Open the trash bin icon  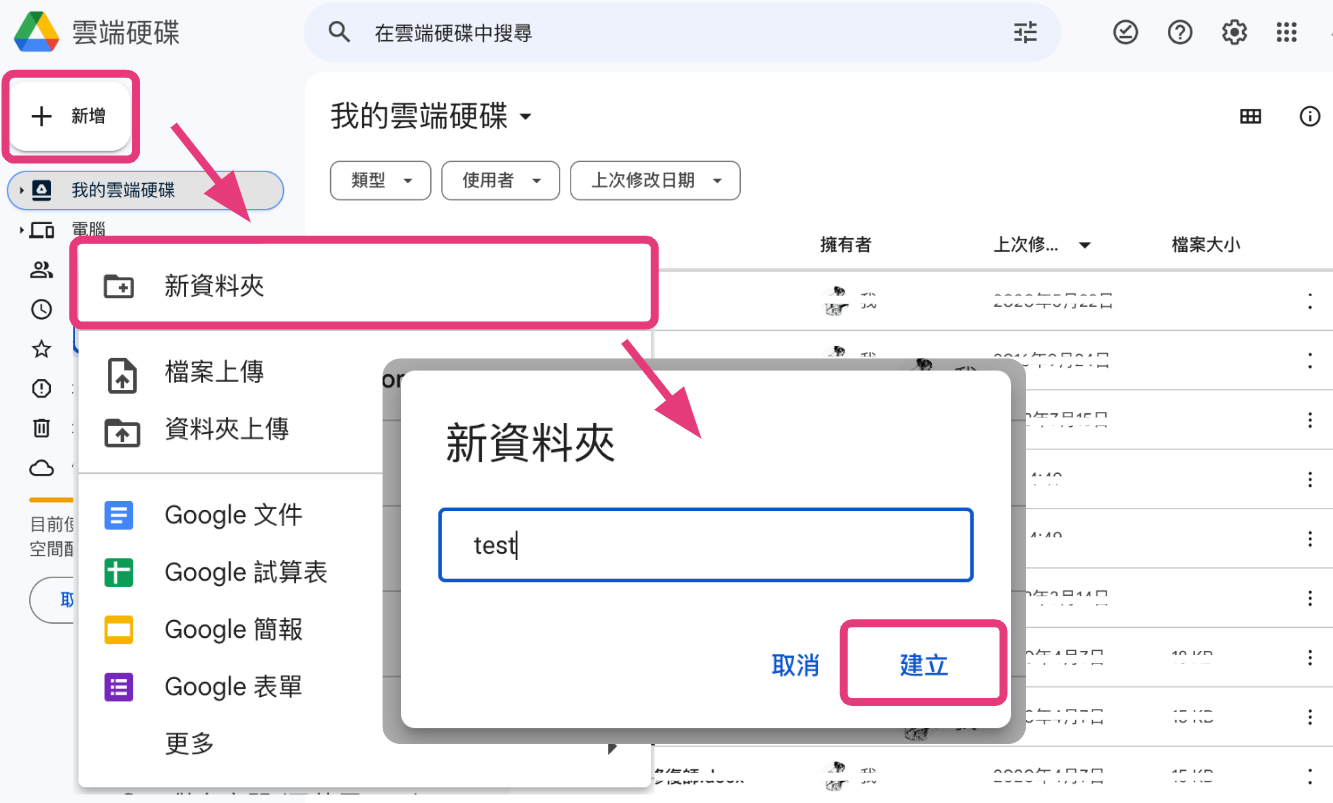point(41,428)
